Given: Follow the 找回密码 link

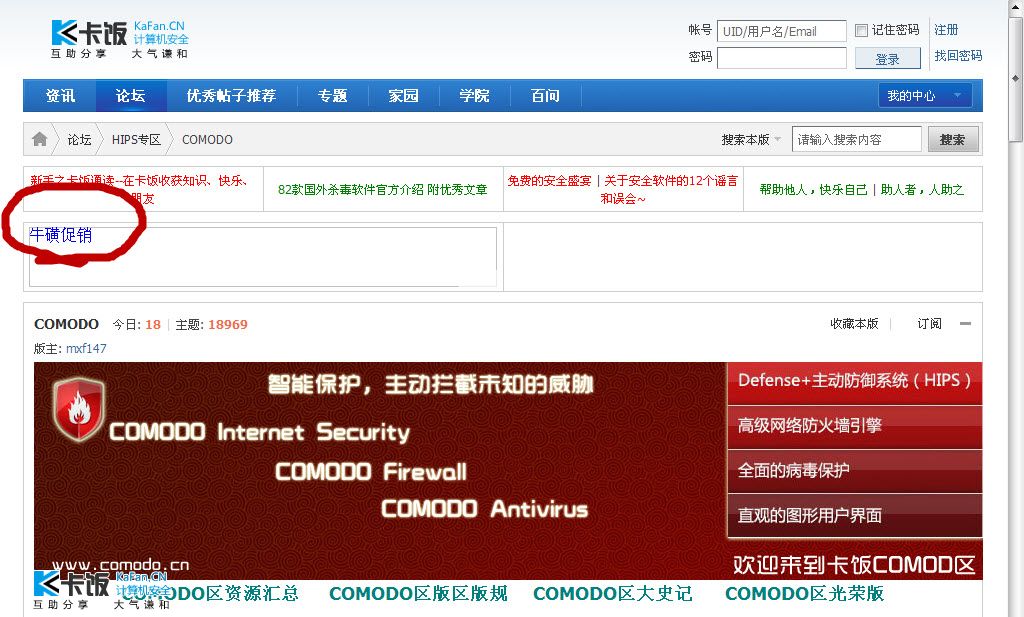Looking at the screenshot, I should click(x=958, y=55).
